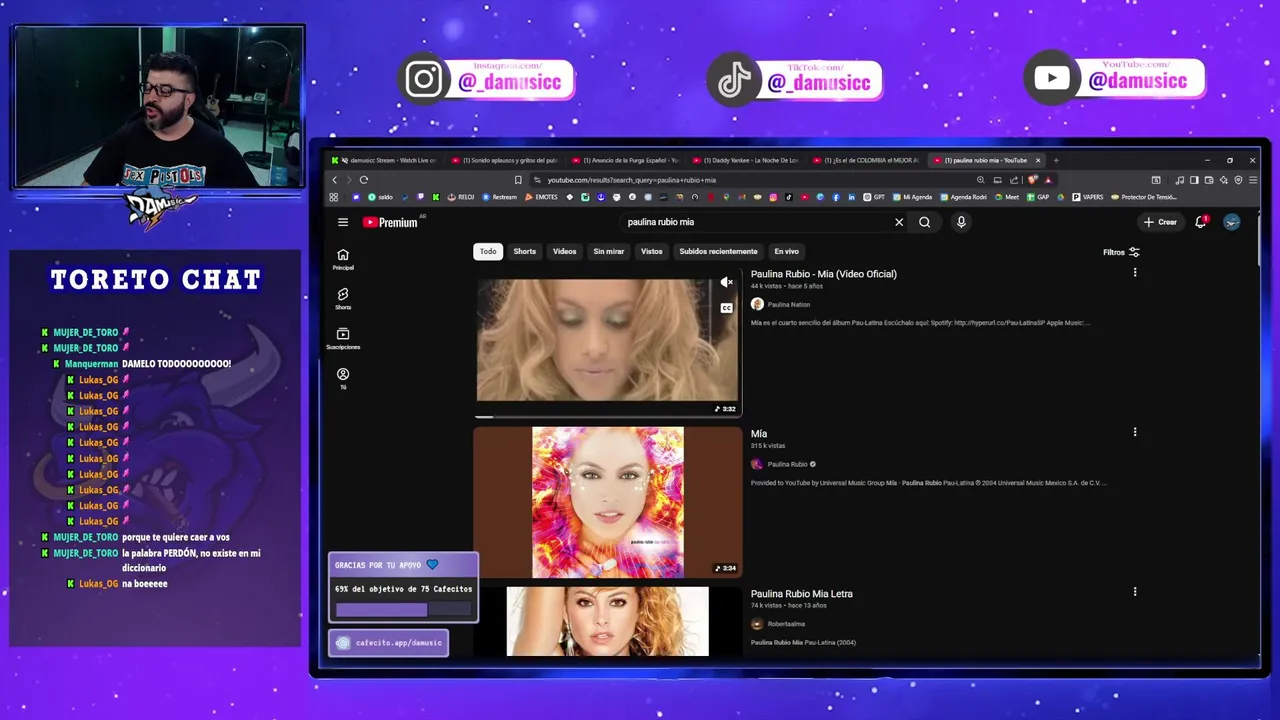Open the cafecito.app/damusic link
The width and height of the screenshot is (1280, 720).
point(389,643)
